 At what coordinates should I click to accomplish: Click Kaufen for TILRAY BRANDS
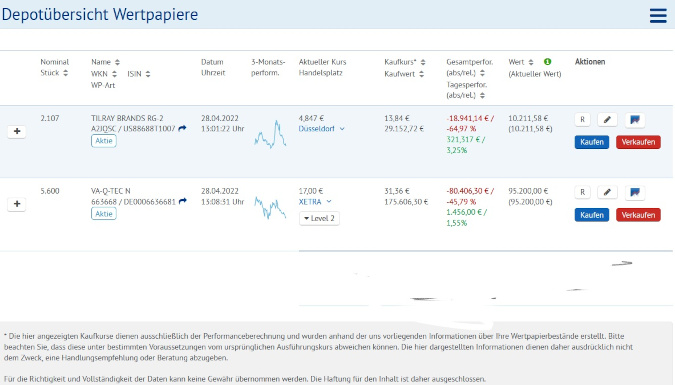591,142
